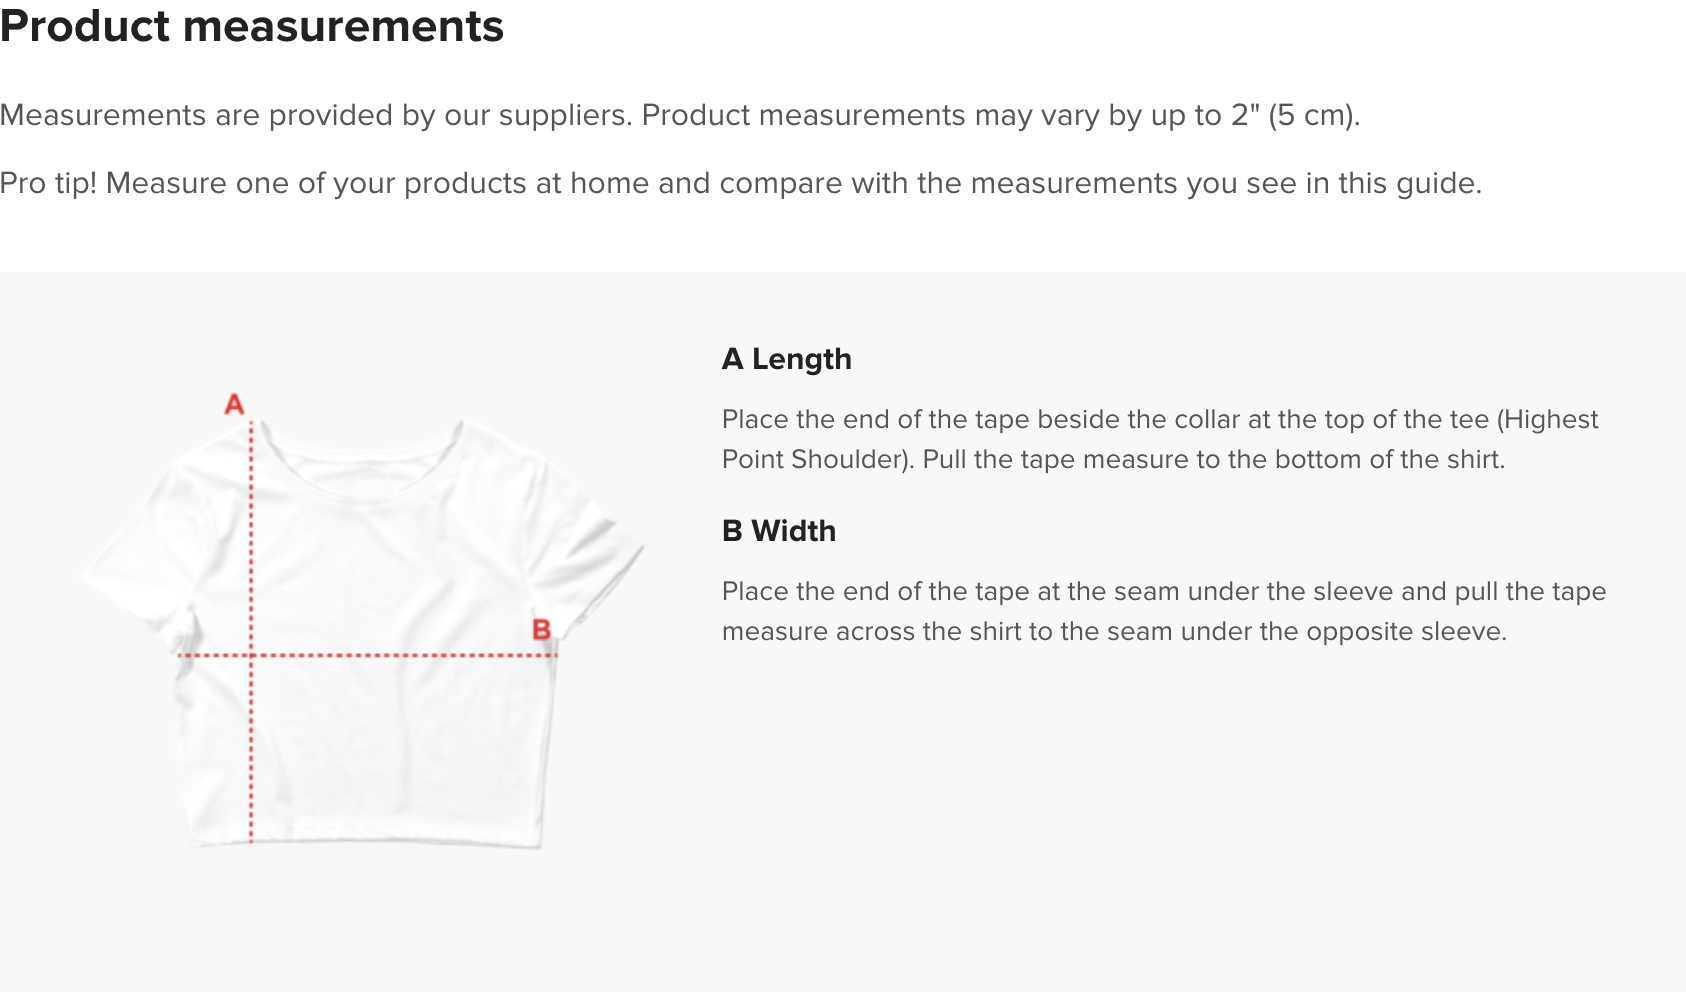The image size is (1686, 992).
Task: Select the horizontal red dotted width line
Action: 367,656
